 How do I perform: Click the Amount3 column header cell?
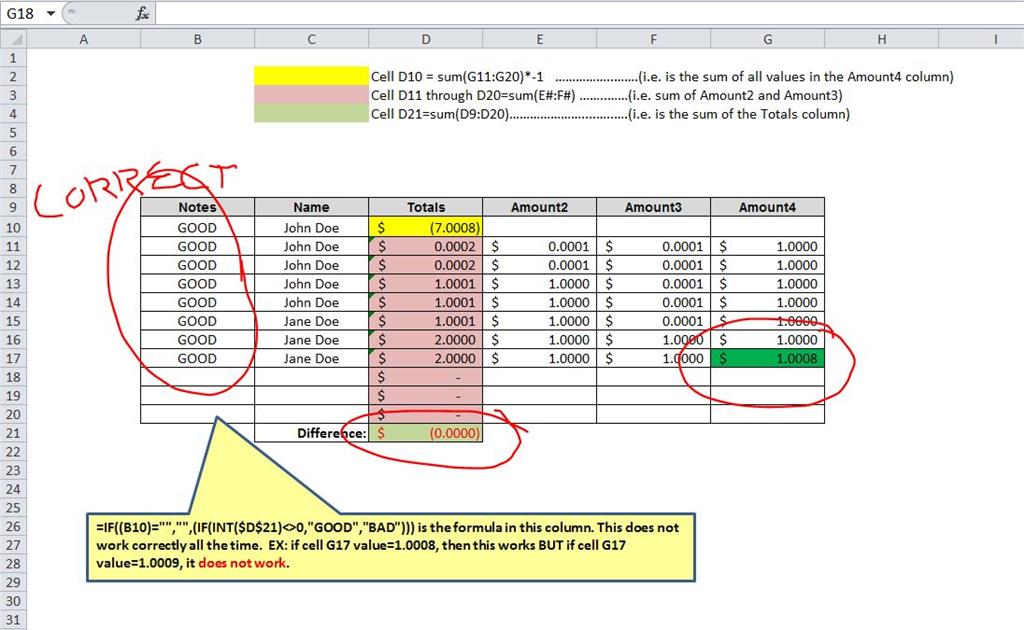(x=653, y=207)
